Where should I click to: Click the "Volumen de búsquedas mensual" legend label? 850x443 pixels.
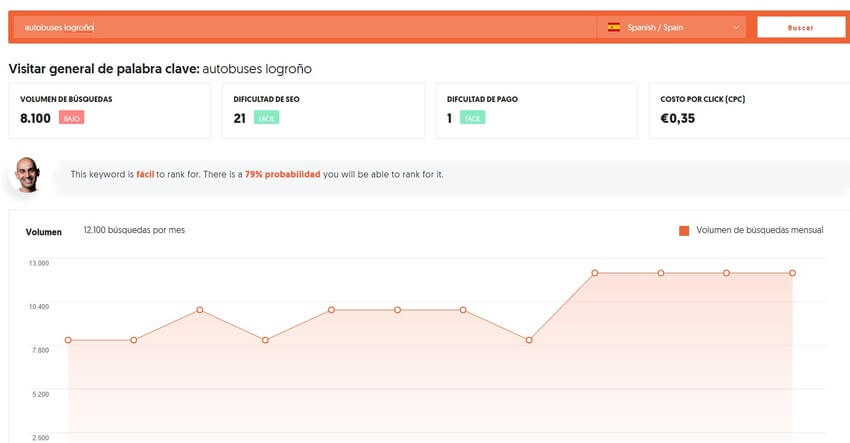(x=759, y=230)
